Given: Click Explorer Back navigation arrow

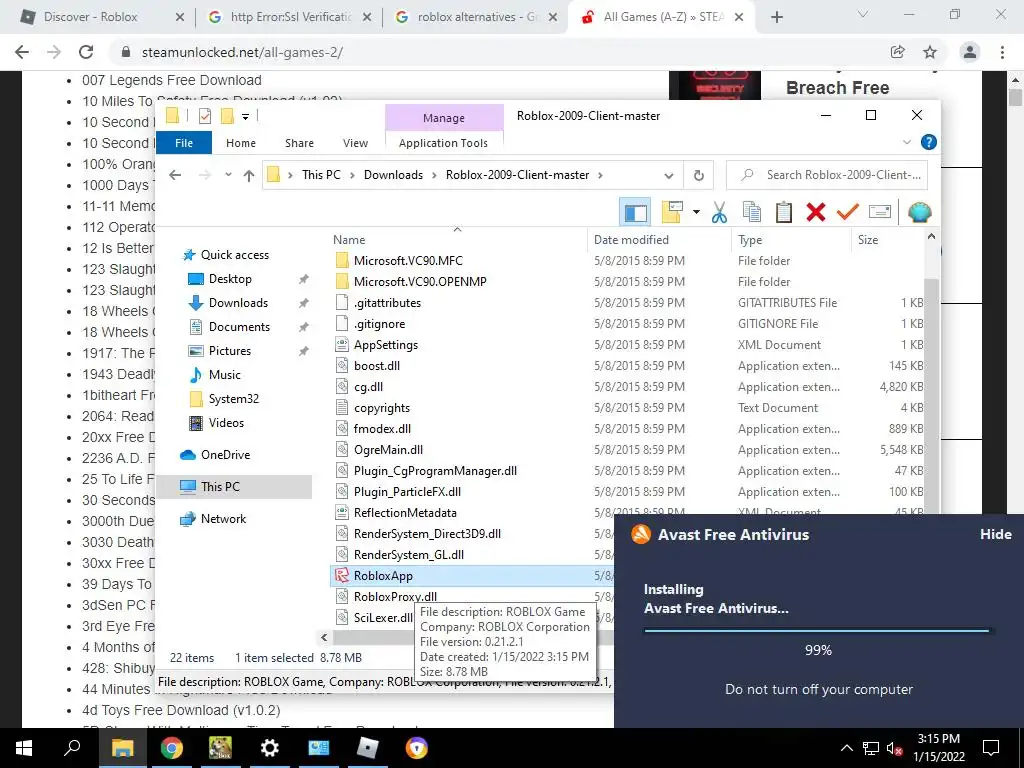Looking at the screenshot, I should tap(175, 175).
